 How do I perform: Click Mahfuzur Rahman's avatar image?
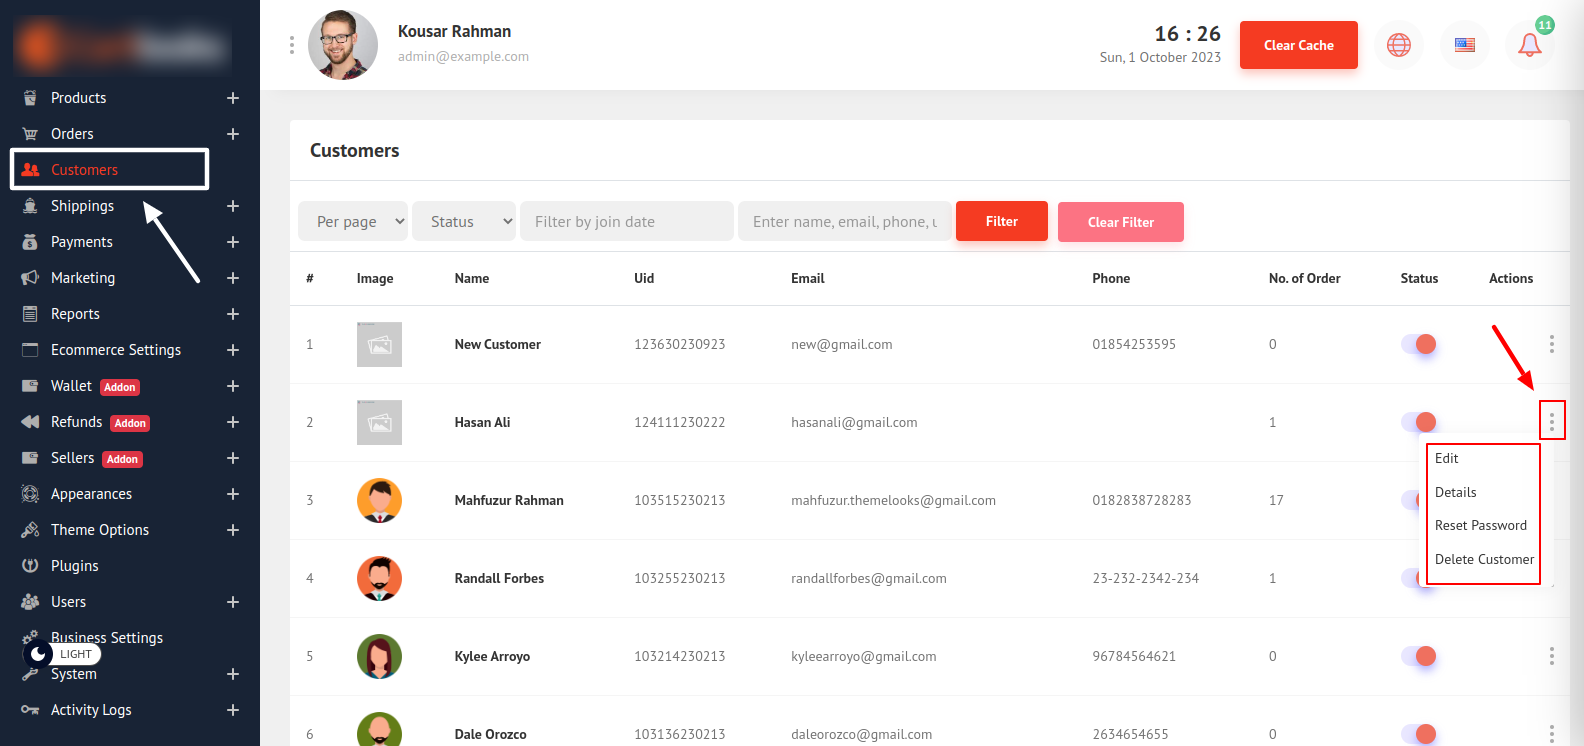[379, 500]
